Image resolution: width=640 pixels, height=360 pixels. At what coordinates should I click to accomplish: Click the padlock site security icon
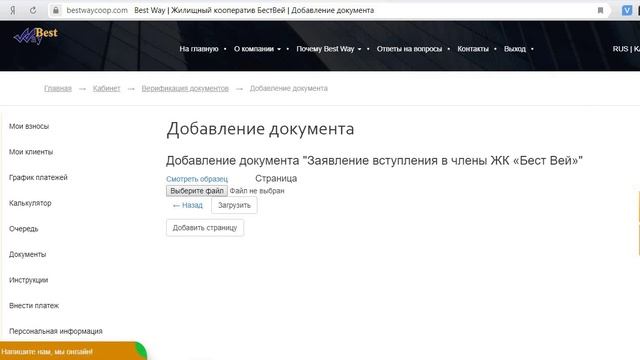pyautogui.click(x=56, y=11)
